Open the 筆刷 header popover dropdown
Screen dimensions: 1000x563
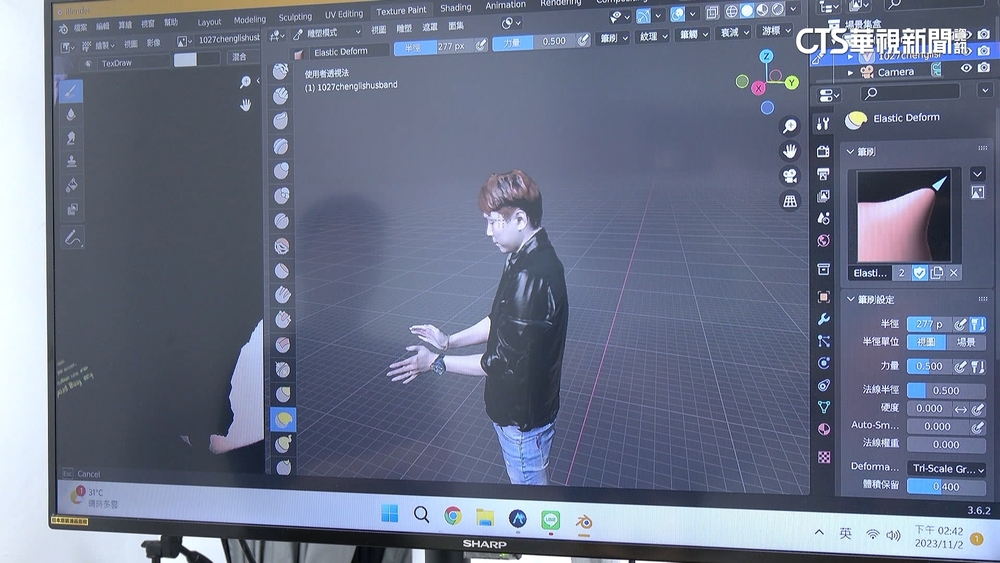tap(614, 38)
